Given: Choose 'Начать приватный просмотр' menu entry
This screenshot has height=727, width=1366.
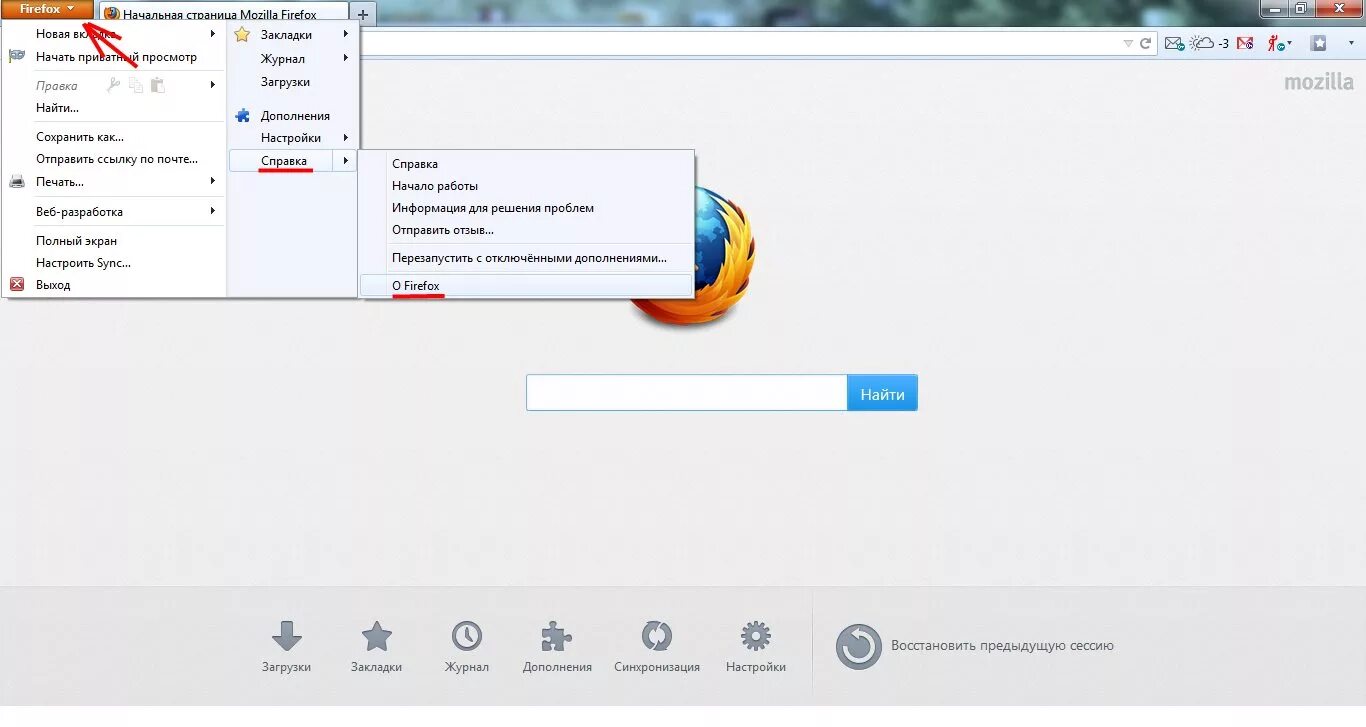Looking at the screenshot, I should click(116, 57).
